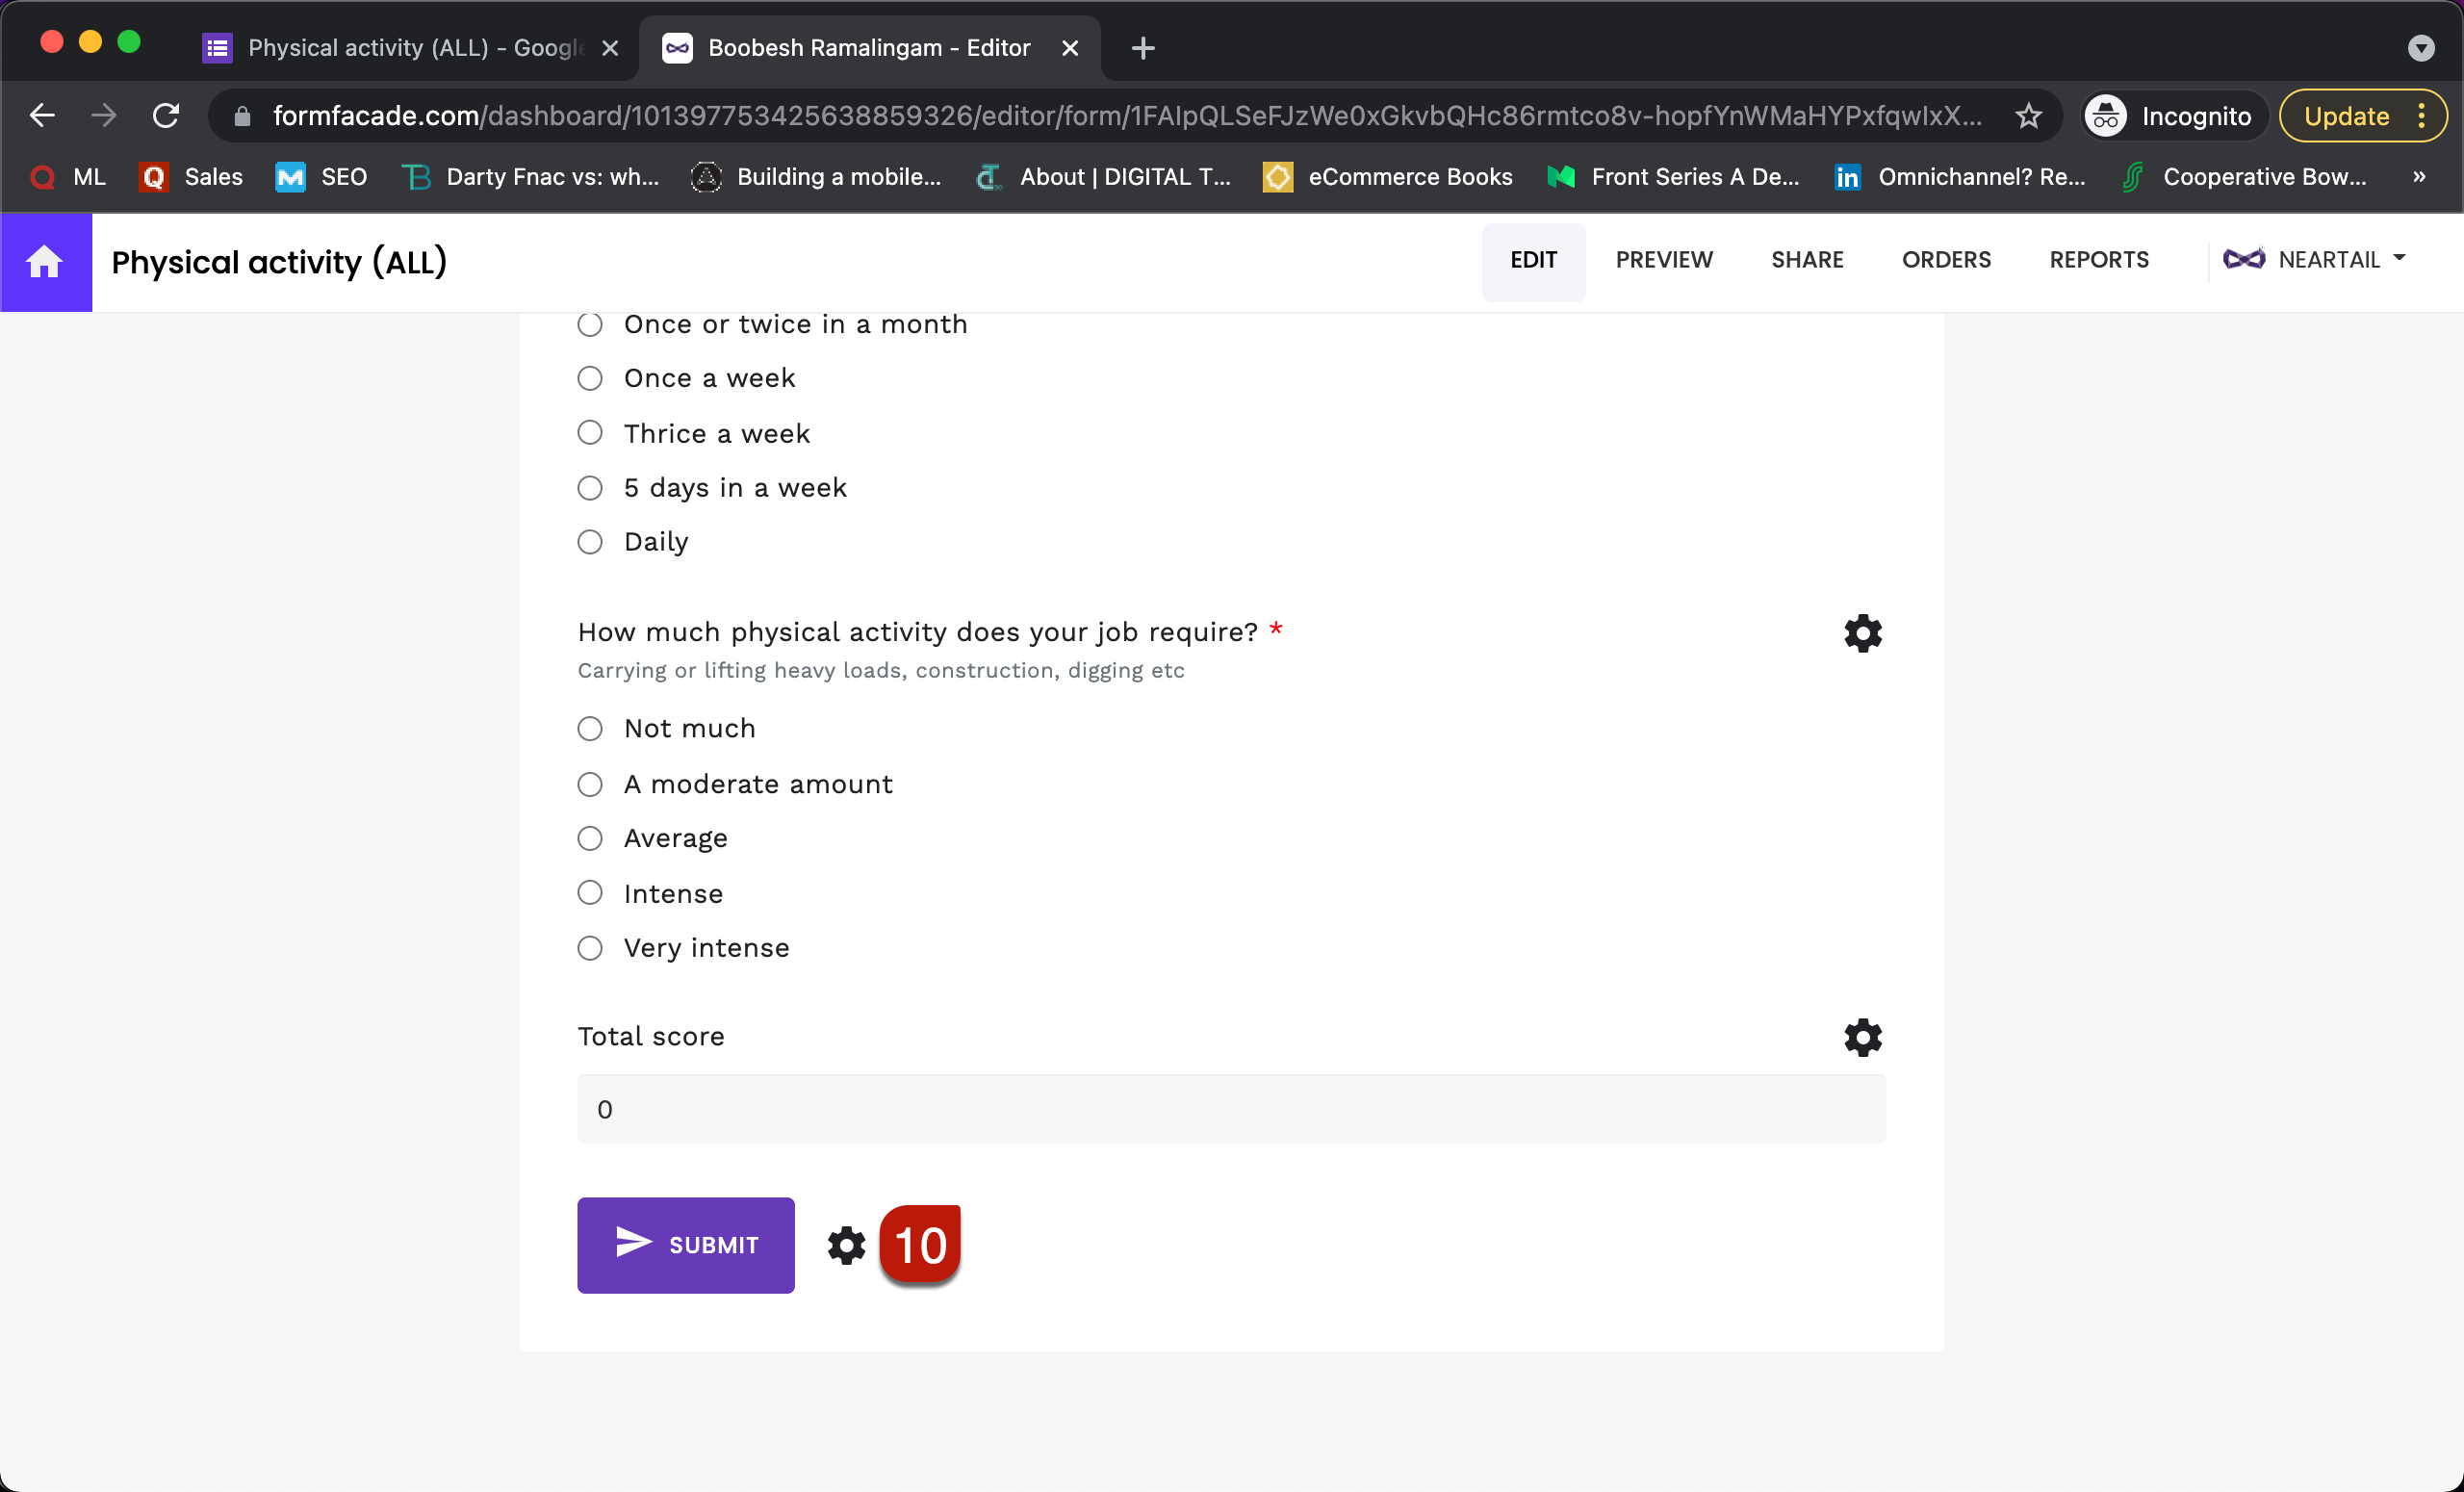Screen dimensions: 2464x1492
Task: Open settings for the Total score field
Action: pyautogui.click(x=1862, y=1037)
